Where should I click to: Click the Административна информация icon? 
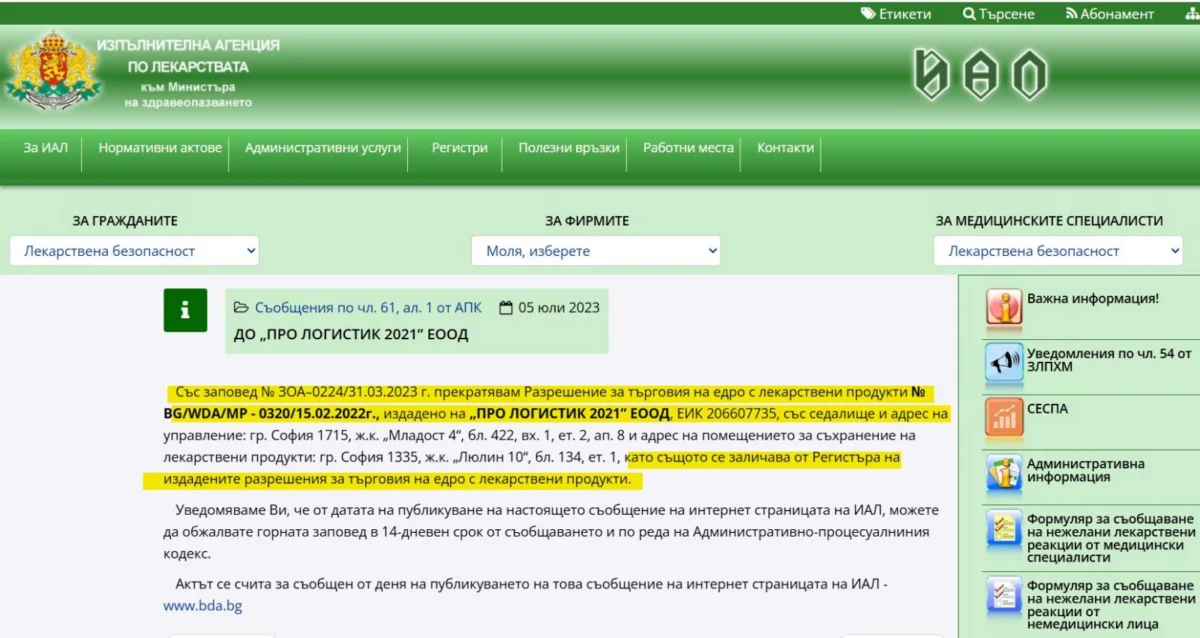(1004, 472)
